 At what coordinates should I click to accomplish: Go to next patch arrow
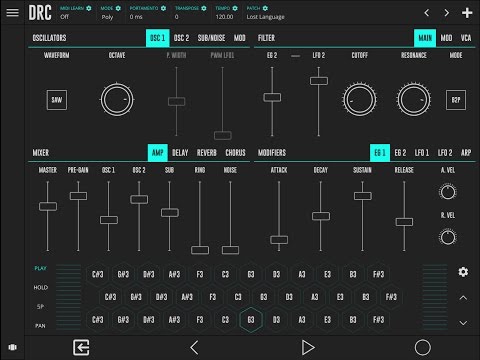coord(447,13)
